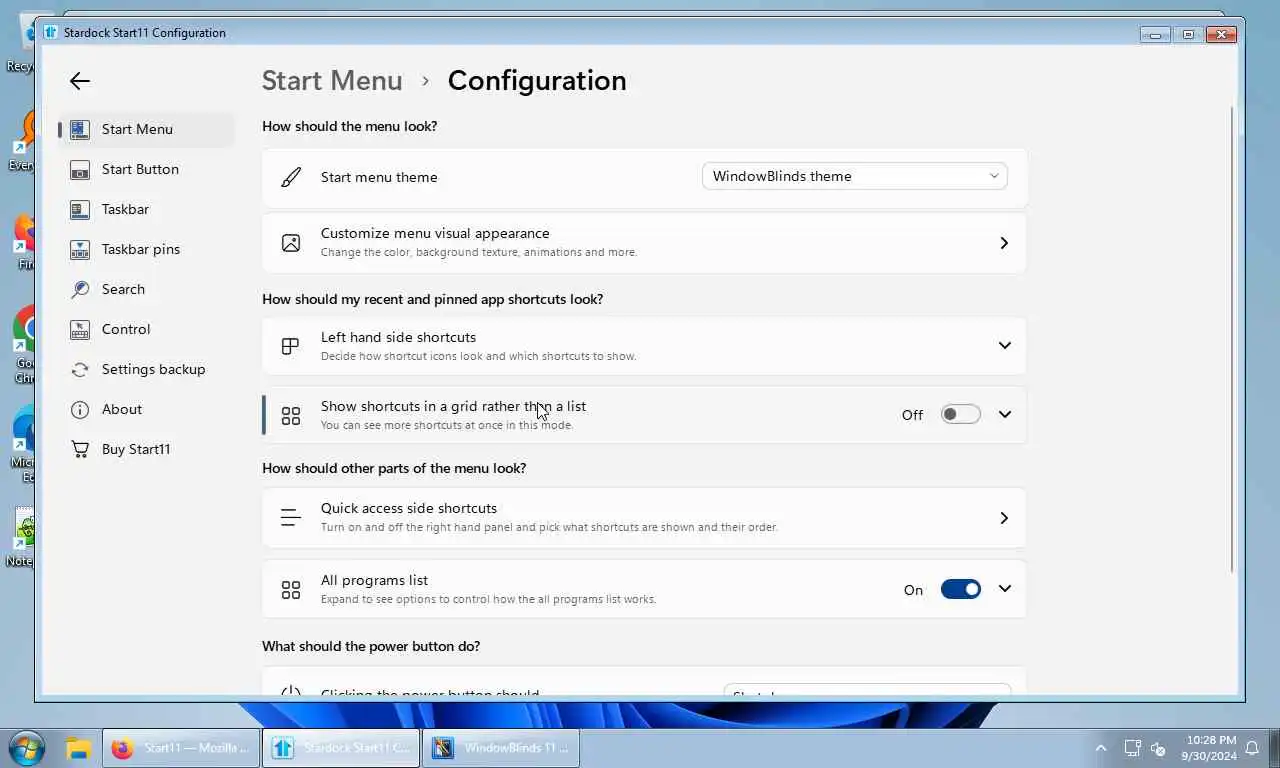Screen dimensions: 1280x768
Task: Click the Settings backup sync icon
Action: click(80, 369)
